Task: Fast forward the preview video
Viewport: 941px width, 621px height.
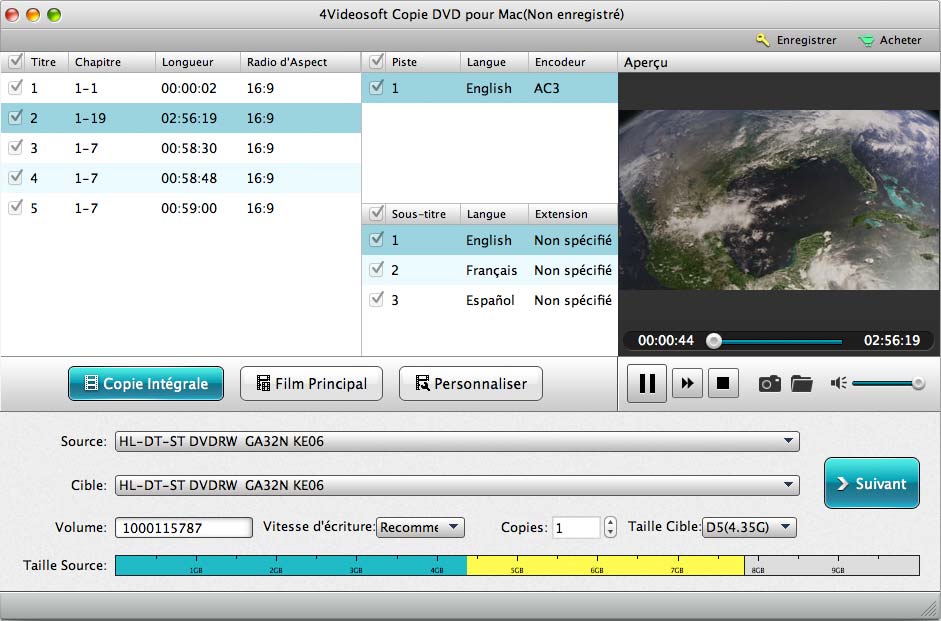Action: [x=687, y=384]
